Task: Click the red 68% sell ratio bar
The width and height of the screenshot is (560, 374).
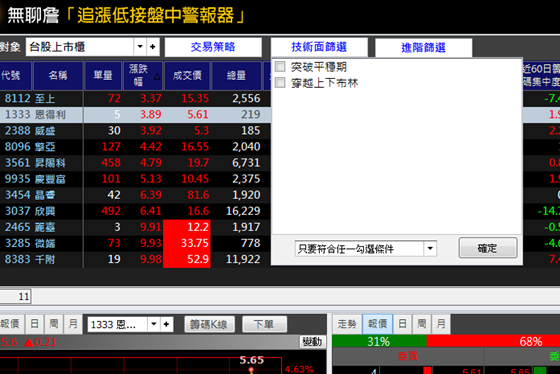Action: [493, 341]
